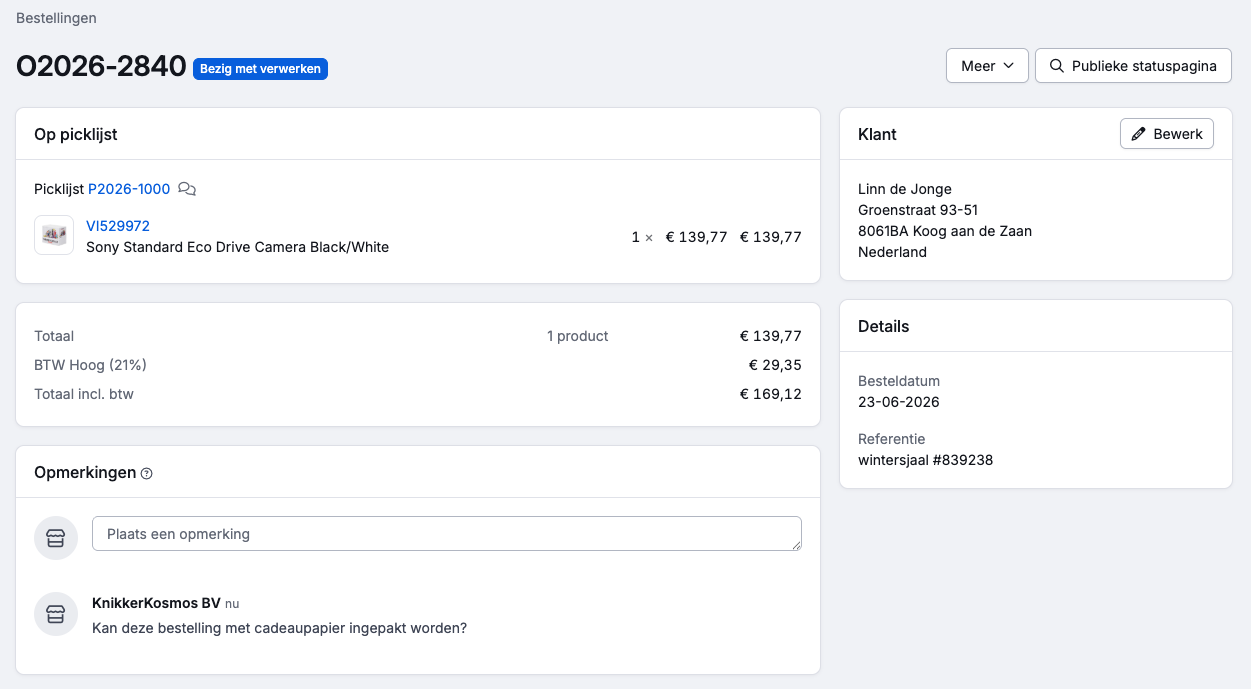Screen dimensions: 1251x689
Task: Edit the customer via the Bewerk button
Action: click(x=1167, y=134)
